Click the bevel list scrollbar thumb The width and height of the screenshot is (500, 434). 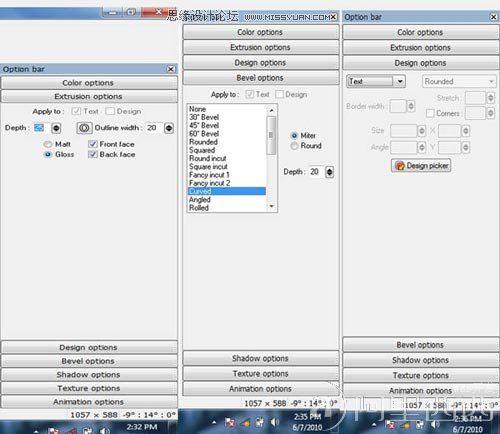tap(271, 135)
